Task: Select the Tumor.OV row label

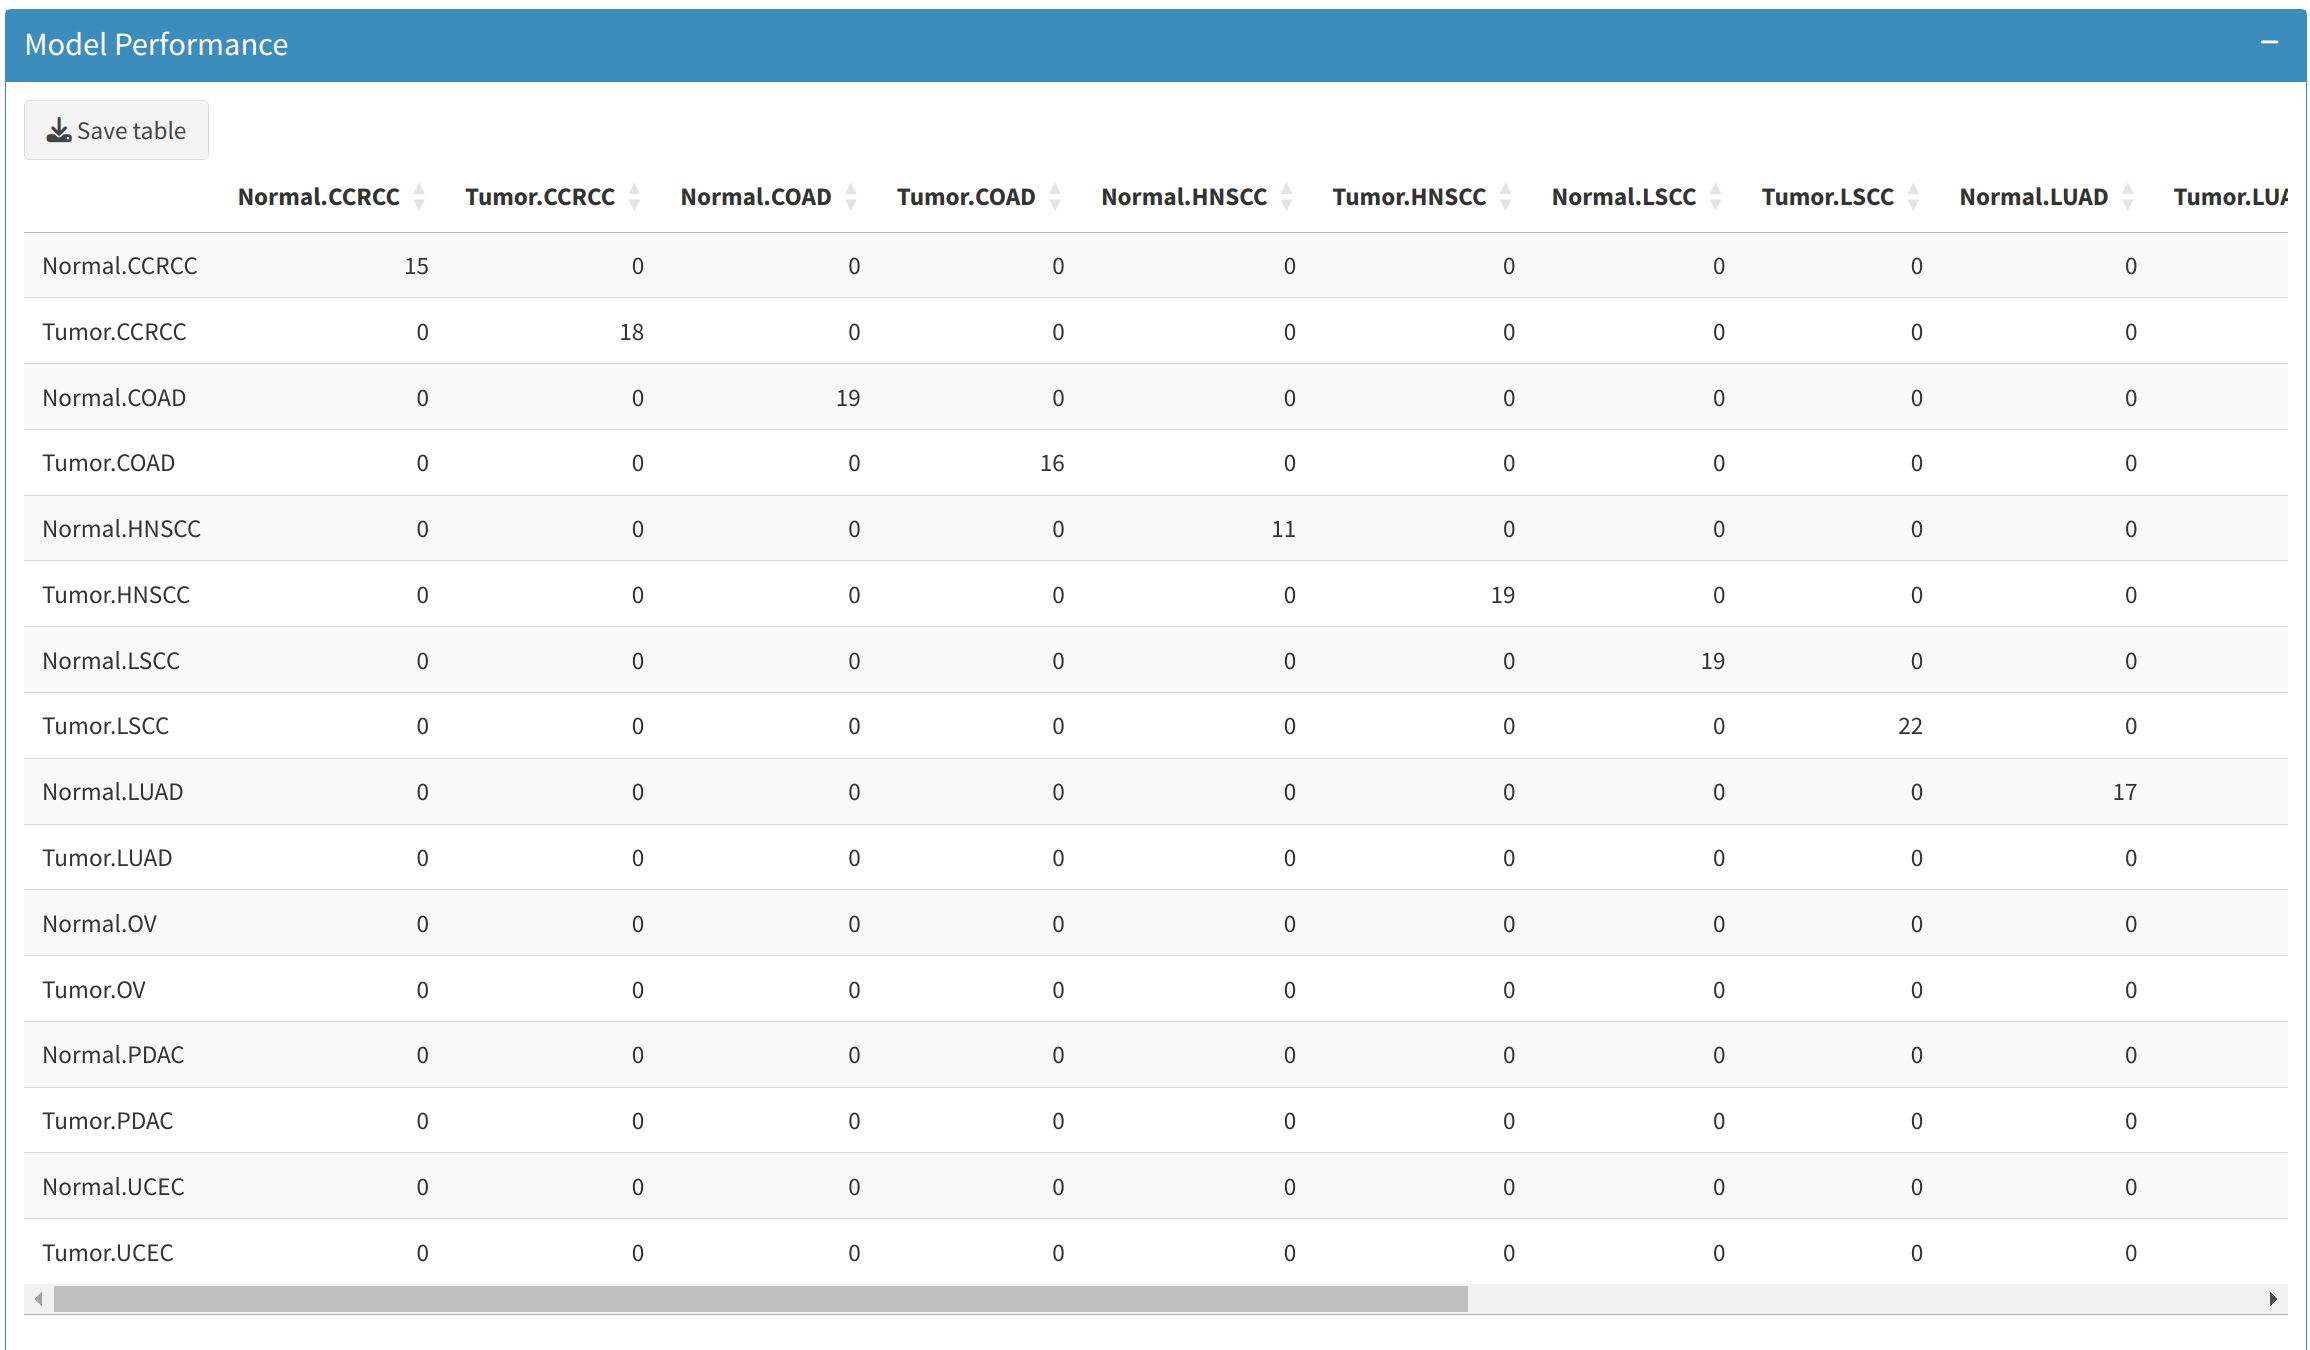Action: [x=94, y=990]
